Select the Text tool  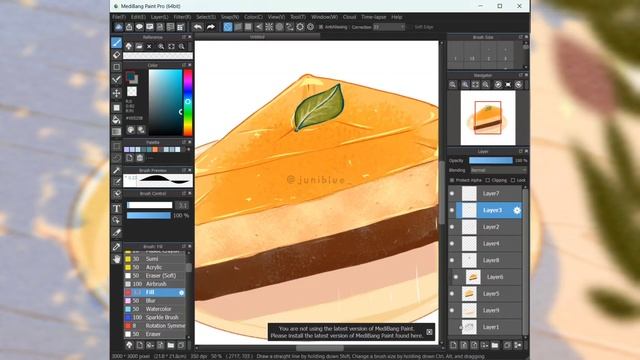[x=116, y=209]
